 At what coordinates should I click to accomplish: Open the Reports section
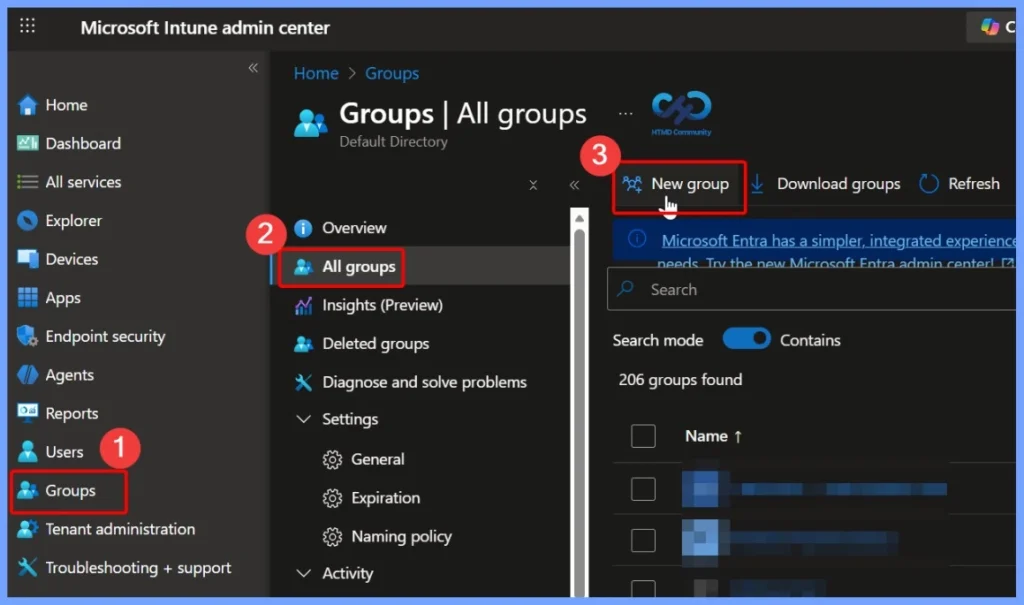click(72, 413)
